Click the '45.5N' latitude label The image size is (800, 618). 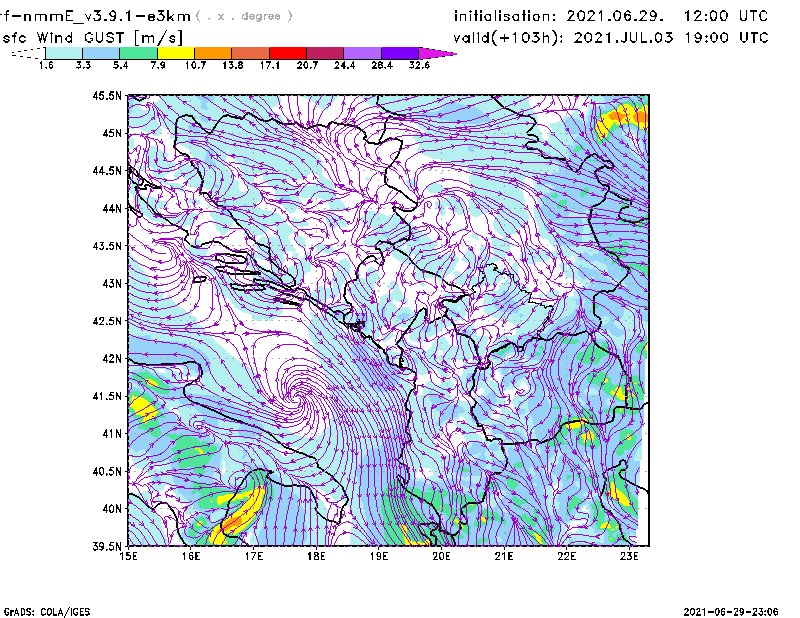click(107, 95)
